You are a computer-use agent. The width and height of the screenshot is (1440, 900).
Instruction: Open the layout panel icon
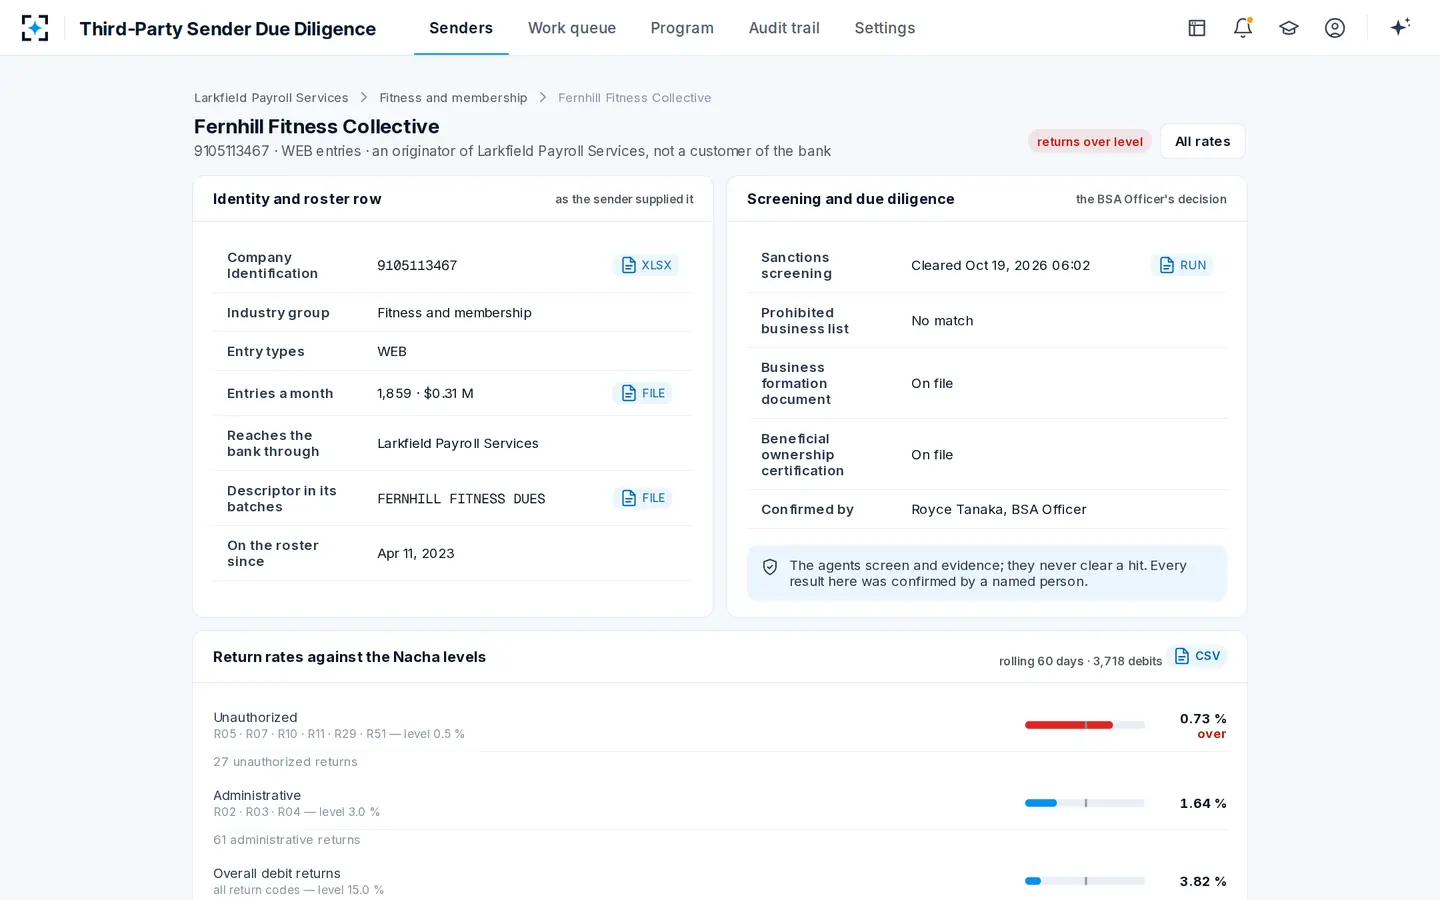point(1197,28)
